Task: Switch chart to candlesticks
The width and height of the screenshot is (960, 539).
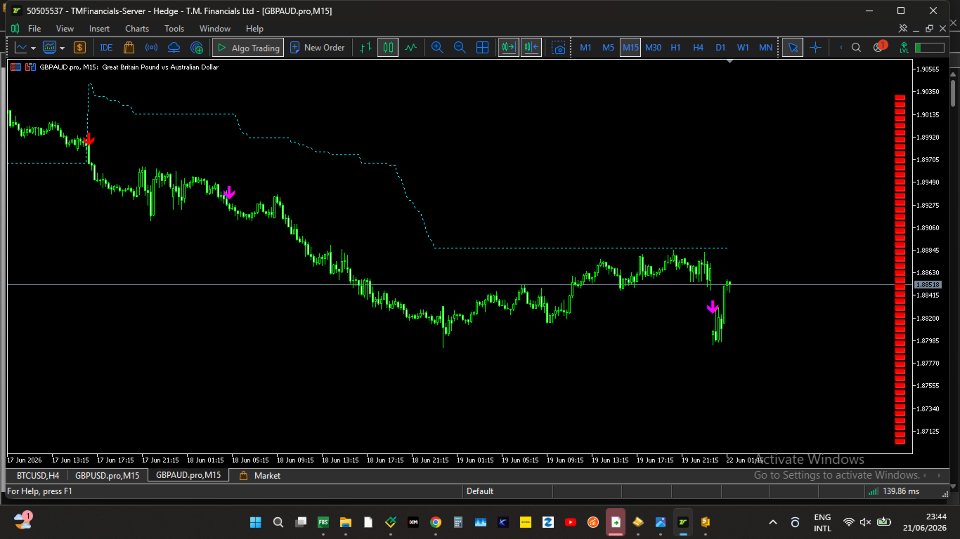Action: pos(388,47)
